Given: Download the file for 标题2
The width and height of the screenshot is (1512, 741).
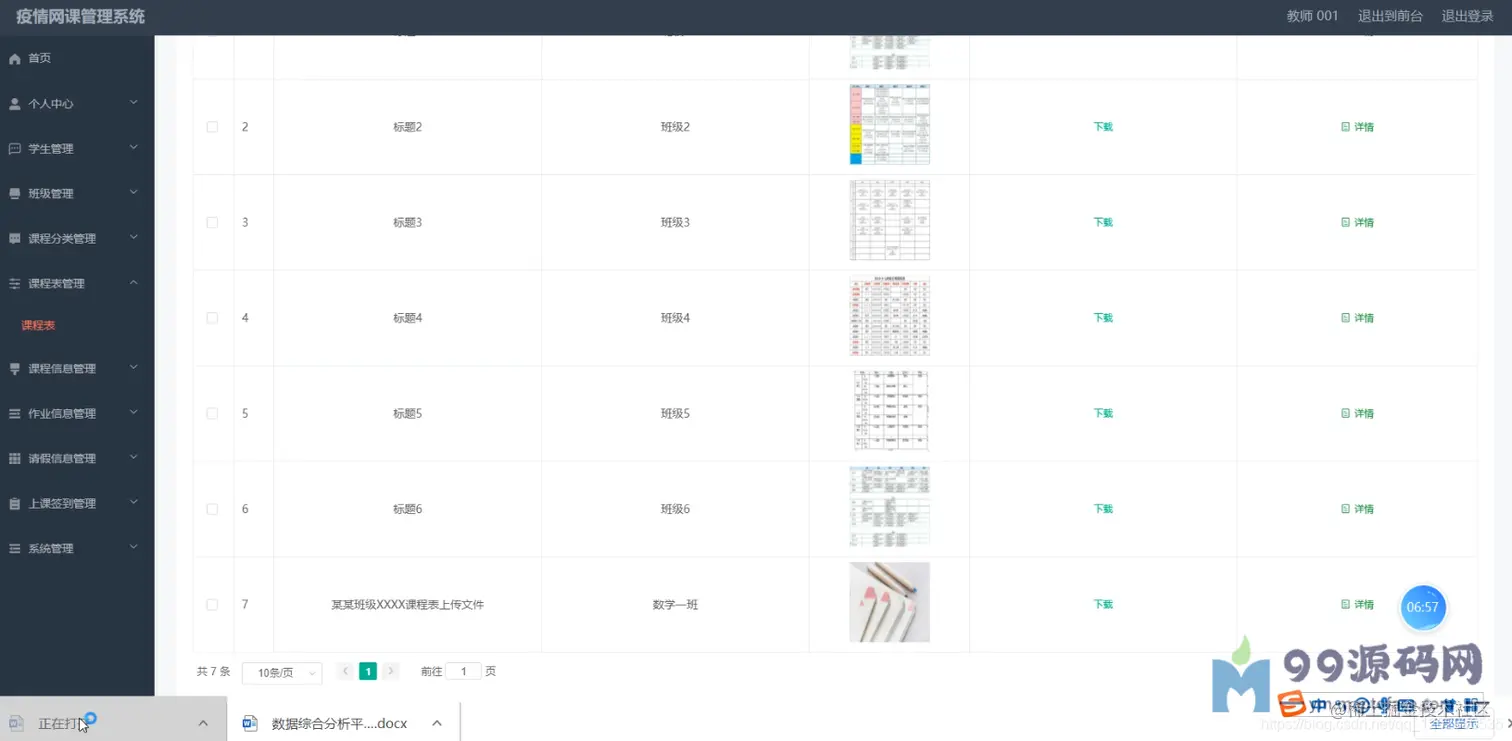Looking at the screenshot, I should (1103, 127).
